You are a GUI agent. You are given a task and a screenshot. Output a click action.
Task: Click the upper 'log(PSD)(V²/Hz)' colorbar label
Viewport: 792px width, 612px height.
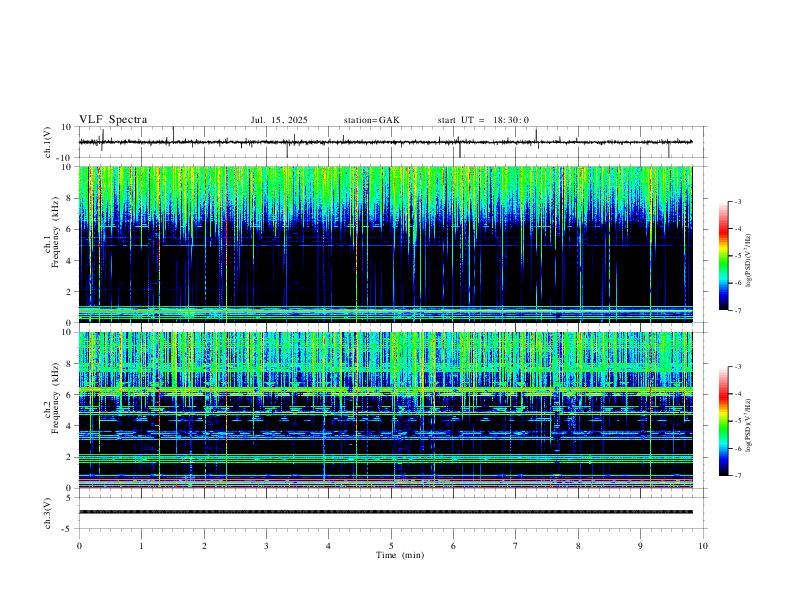748,261
